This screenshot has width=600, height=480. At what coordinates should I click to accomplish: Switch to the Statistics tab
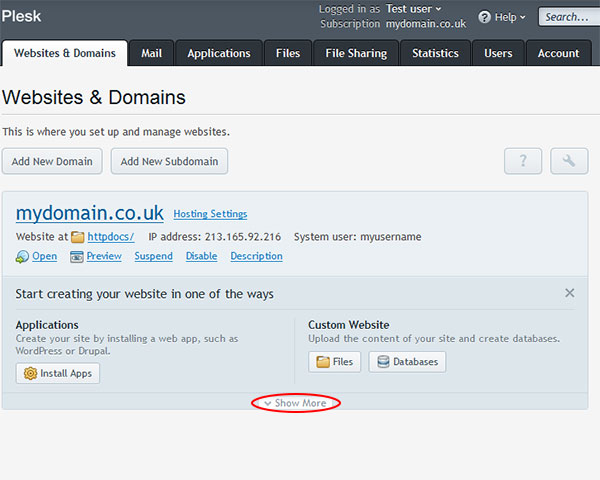pyautogui.click(x=435, y=53)
